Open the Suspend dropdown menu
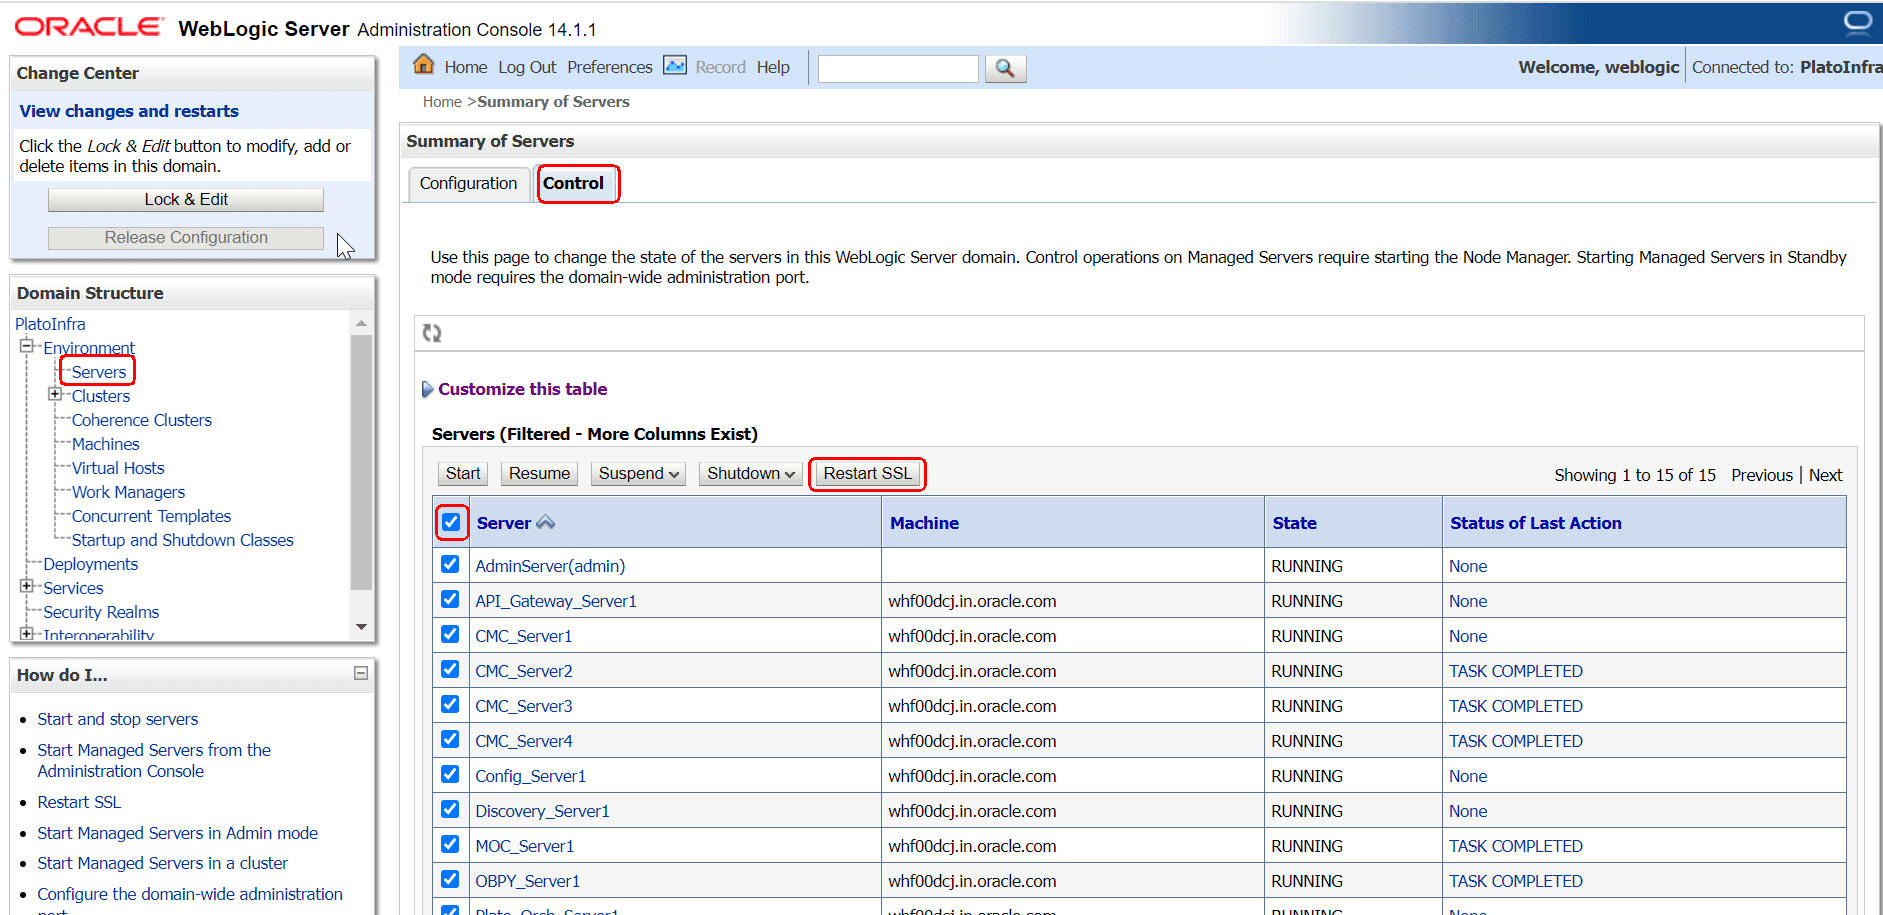Screen dimensions: 1883x915 click(x=638, y=474)
